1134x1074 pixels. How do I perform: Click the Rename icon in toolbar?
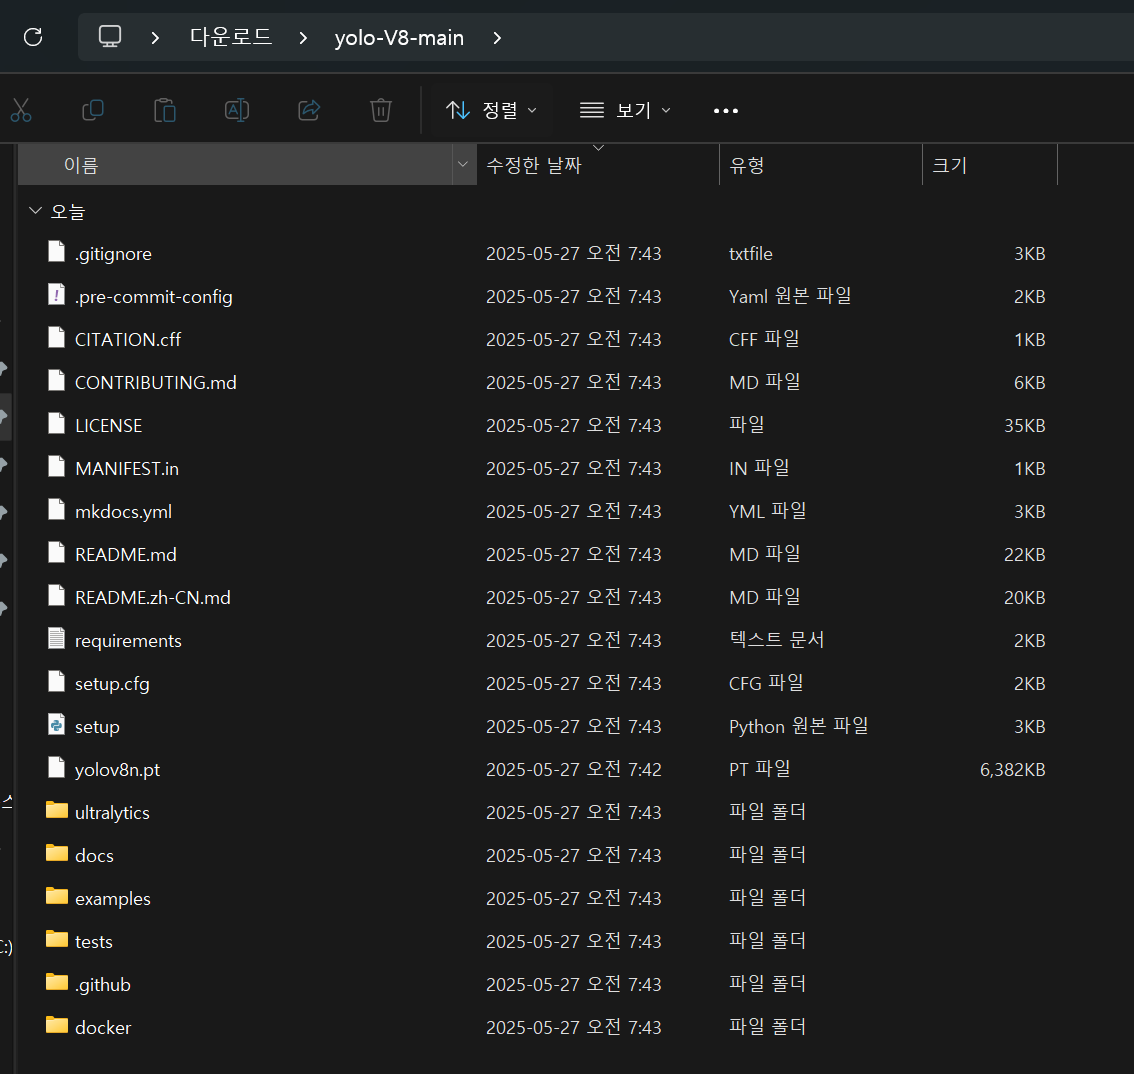[x=236, y=110]
